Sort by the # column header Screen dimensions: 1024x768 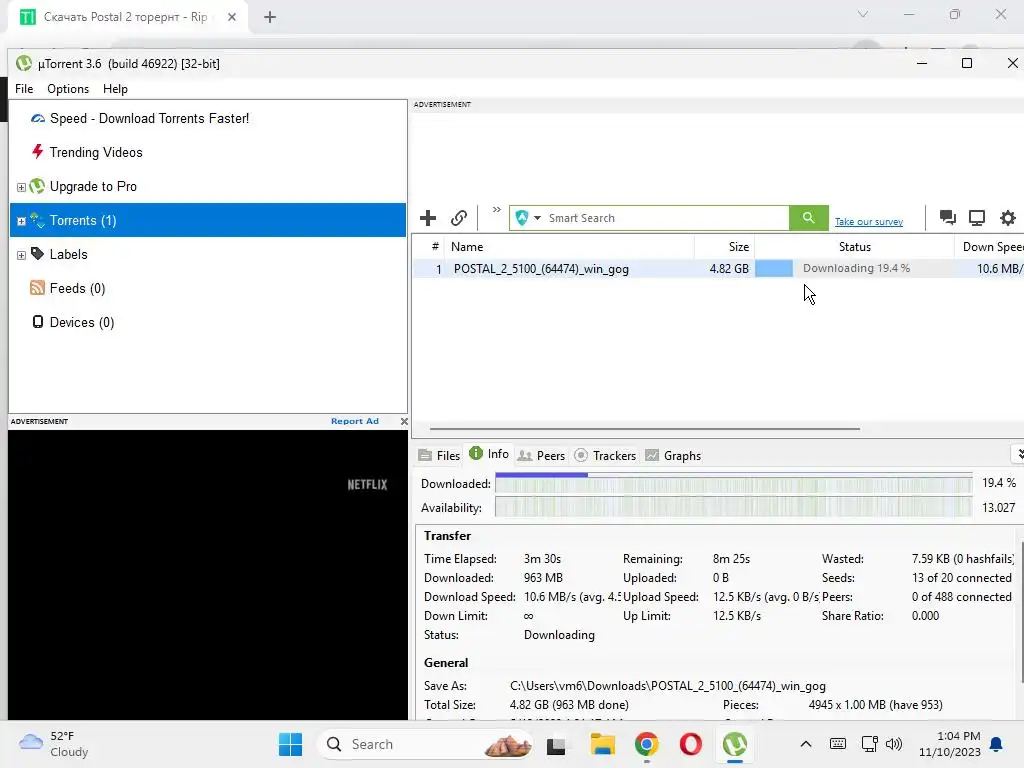pos(434,247)
